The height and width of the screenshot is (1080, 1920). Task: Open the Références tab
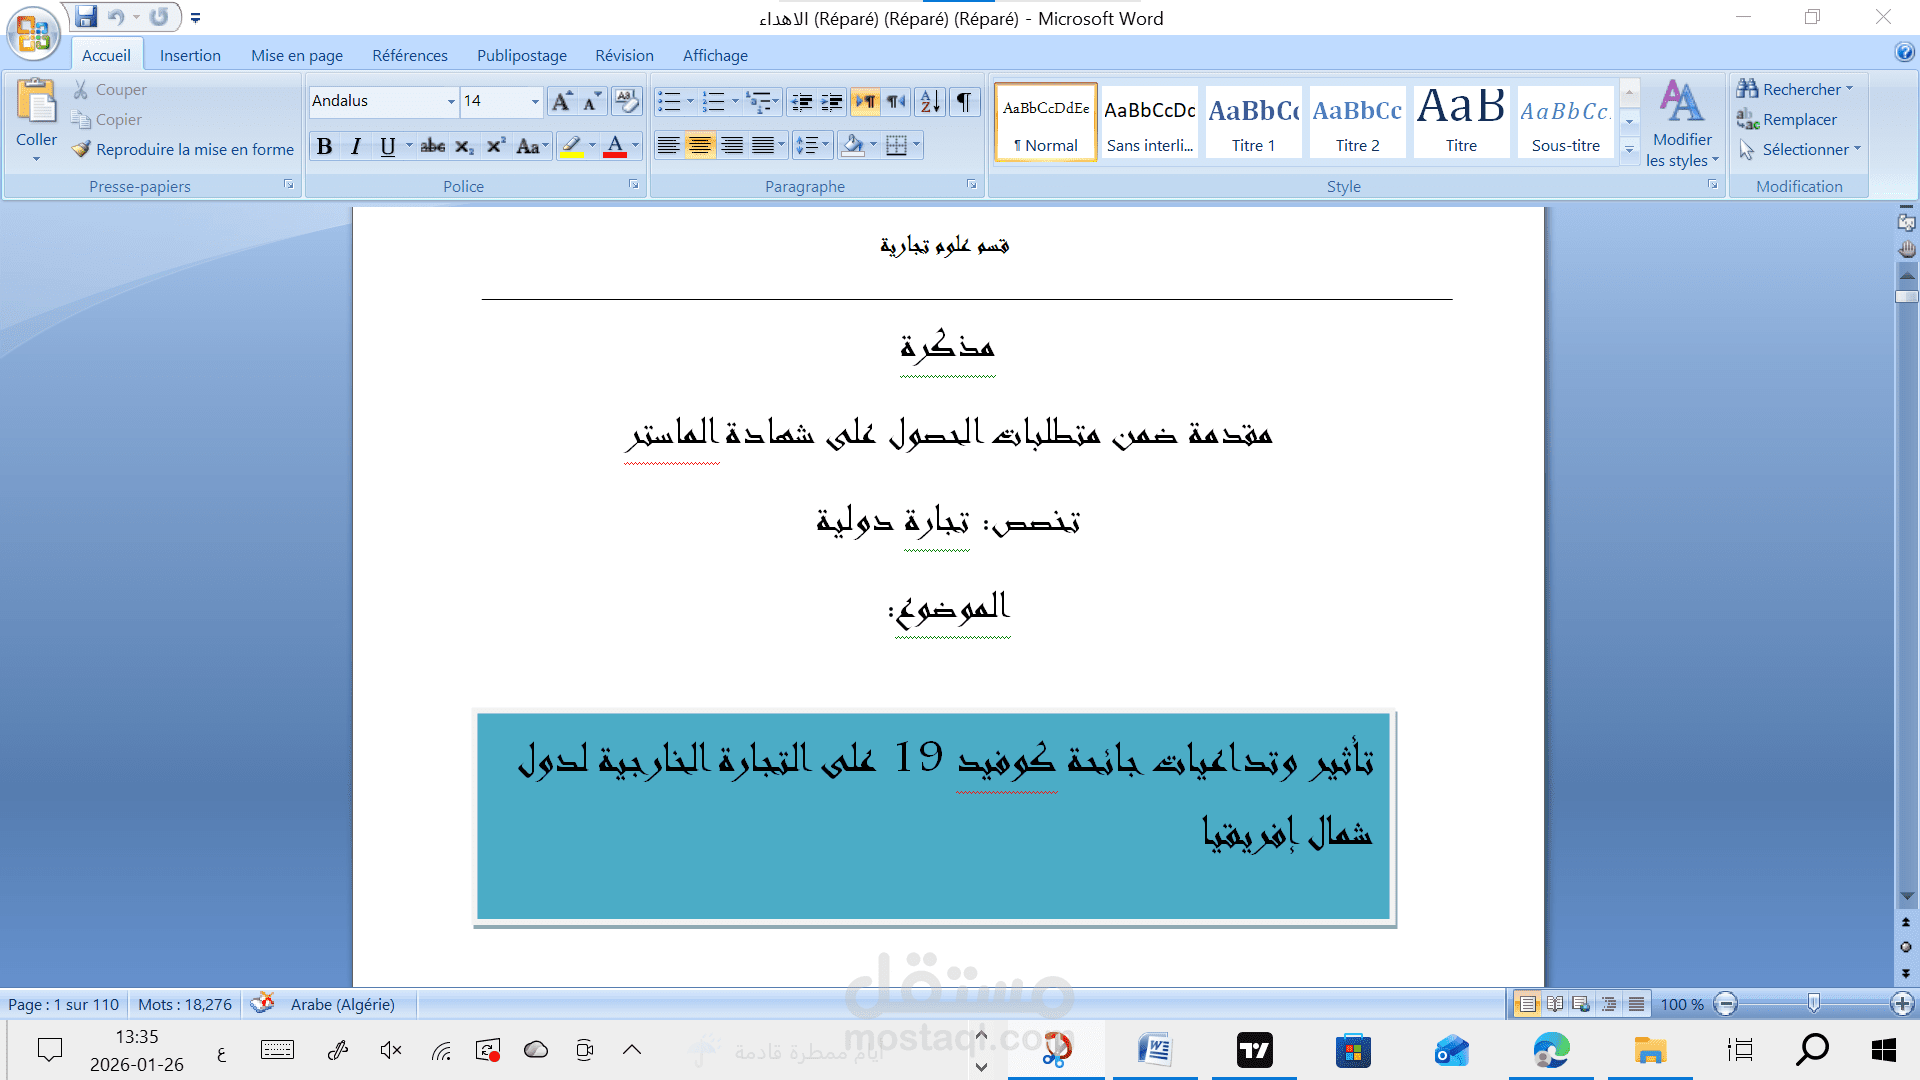[x=410, y=55]
